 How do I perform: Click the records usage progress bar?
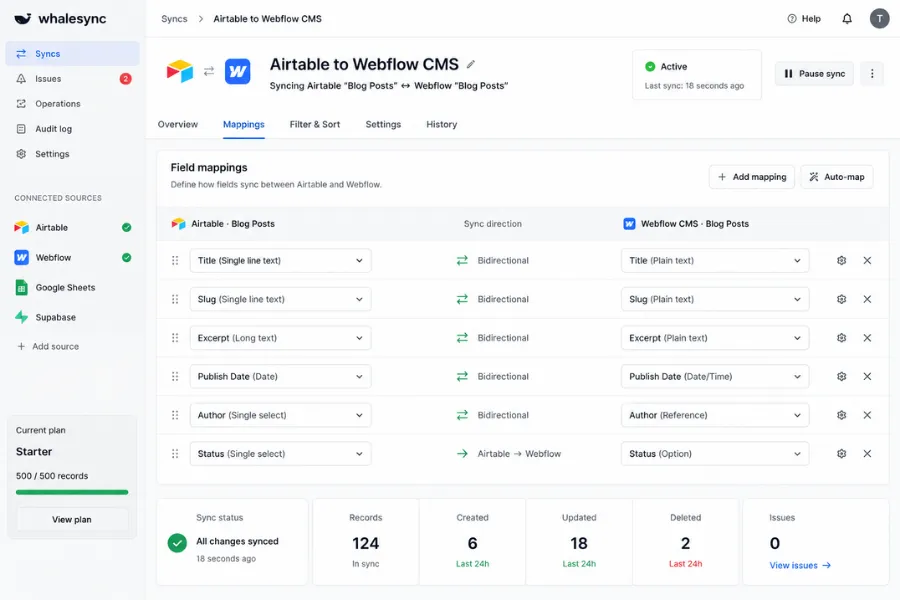coord(72,492)
